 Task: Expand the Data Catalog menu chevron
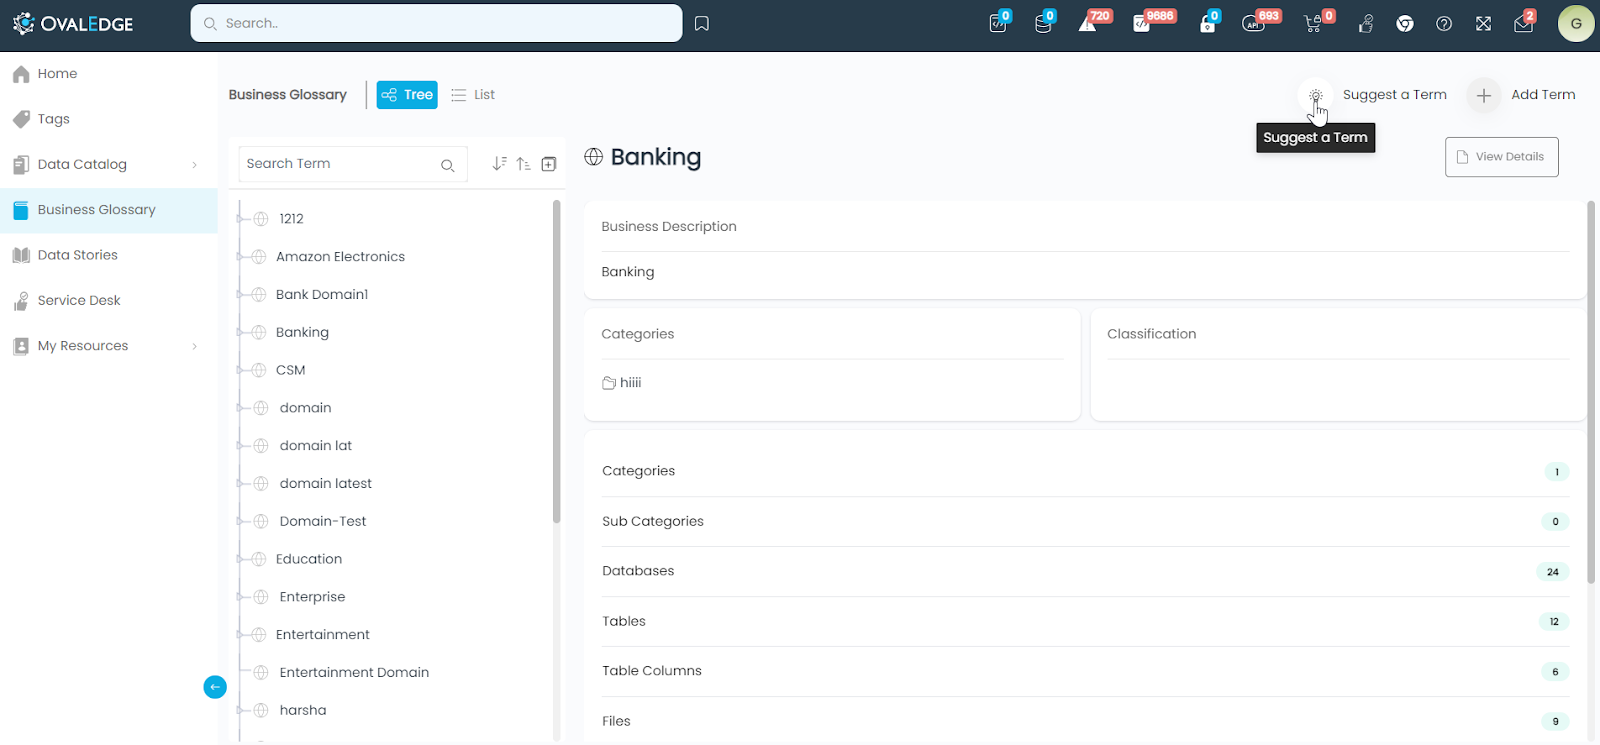point(194,165)
